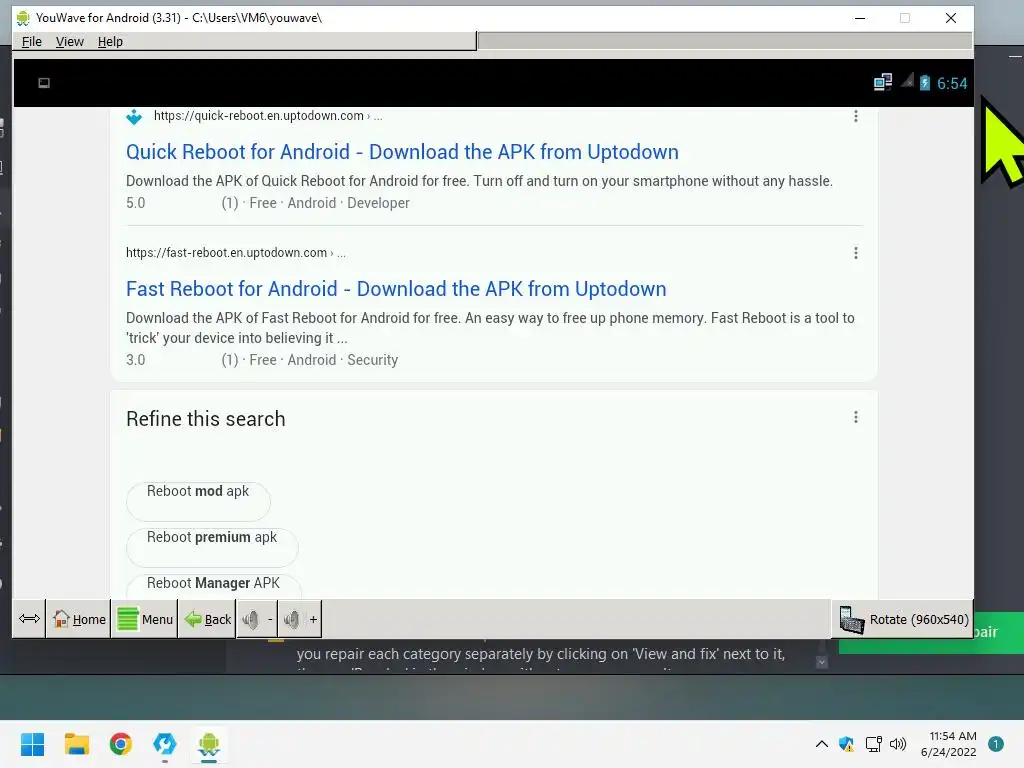This screenshot has width=1024, height=768.
Task: Open Quick Reboot for Android Uptodown link
Action: pos(402,152)
